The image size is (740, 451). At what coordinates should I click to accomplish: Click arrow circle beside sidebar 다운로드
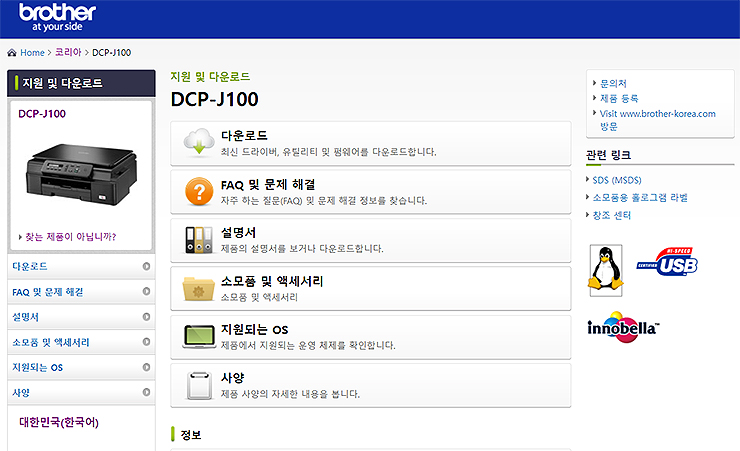(x=146, y=267)
